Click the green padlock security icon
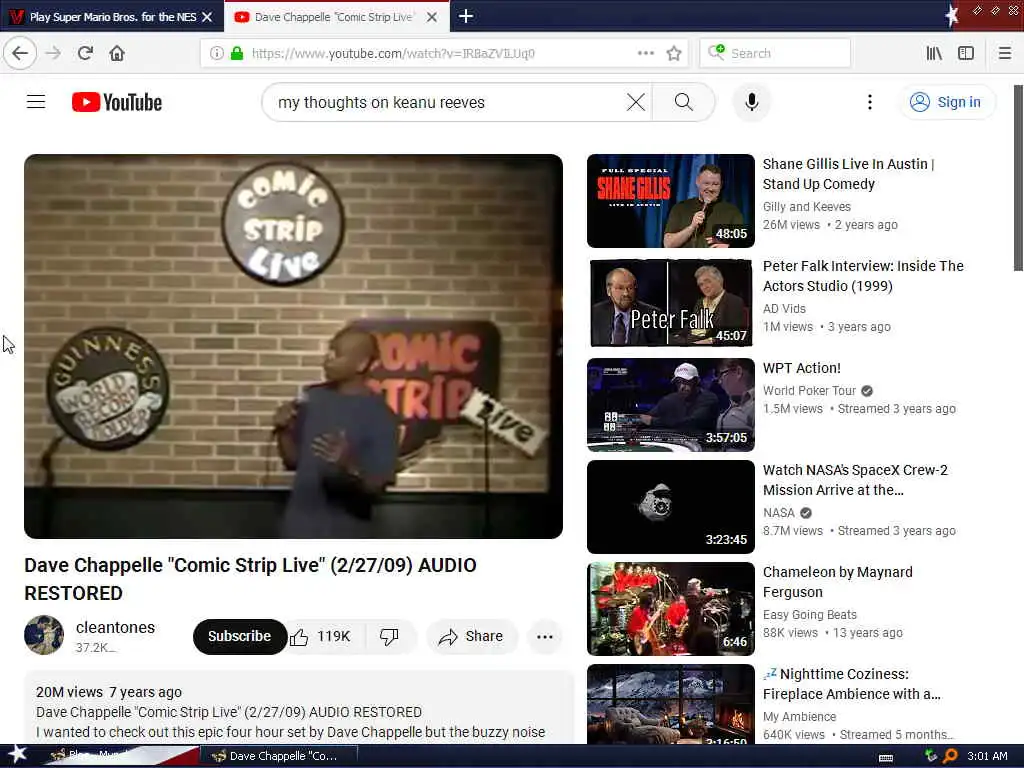The height and width of the screenshot is (768, 1024). coord(237,54)
